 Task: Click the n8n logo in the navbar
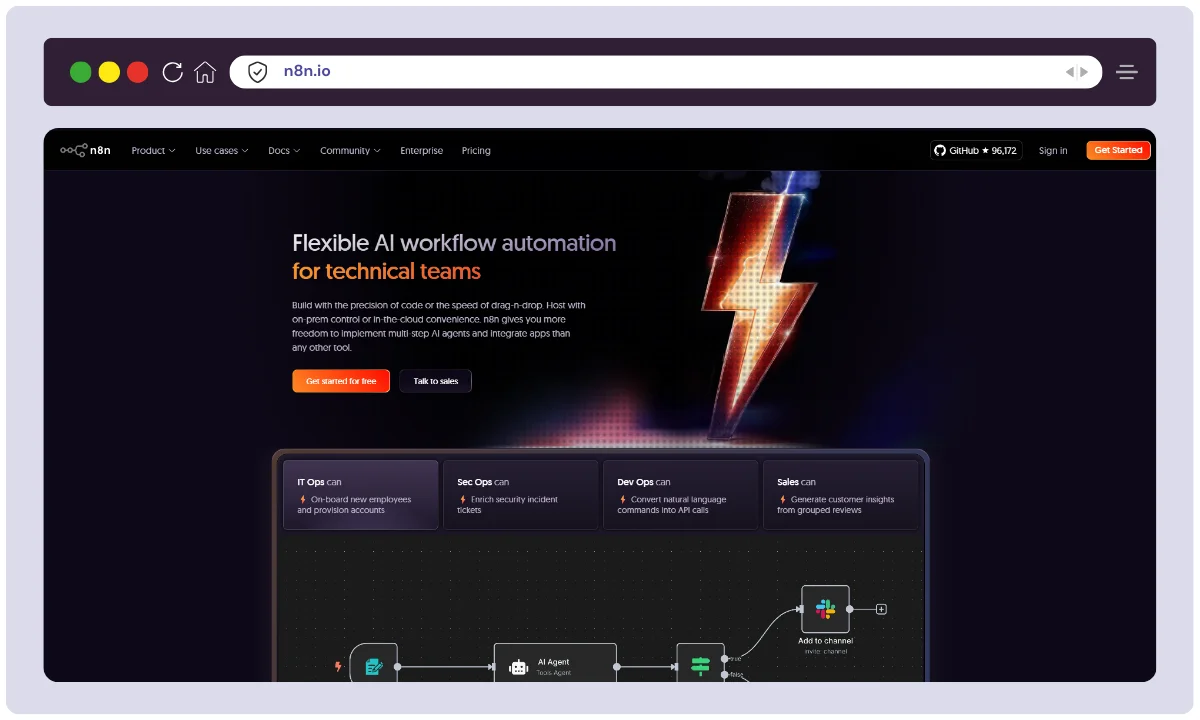coord(86,150)
